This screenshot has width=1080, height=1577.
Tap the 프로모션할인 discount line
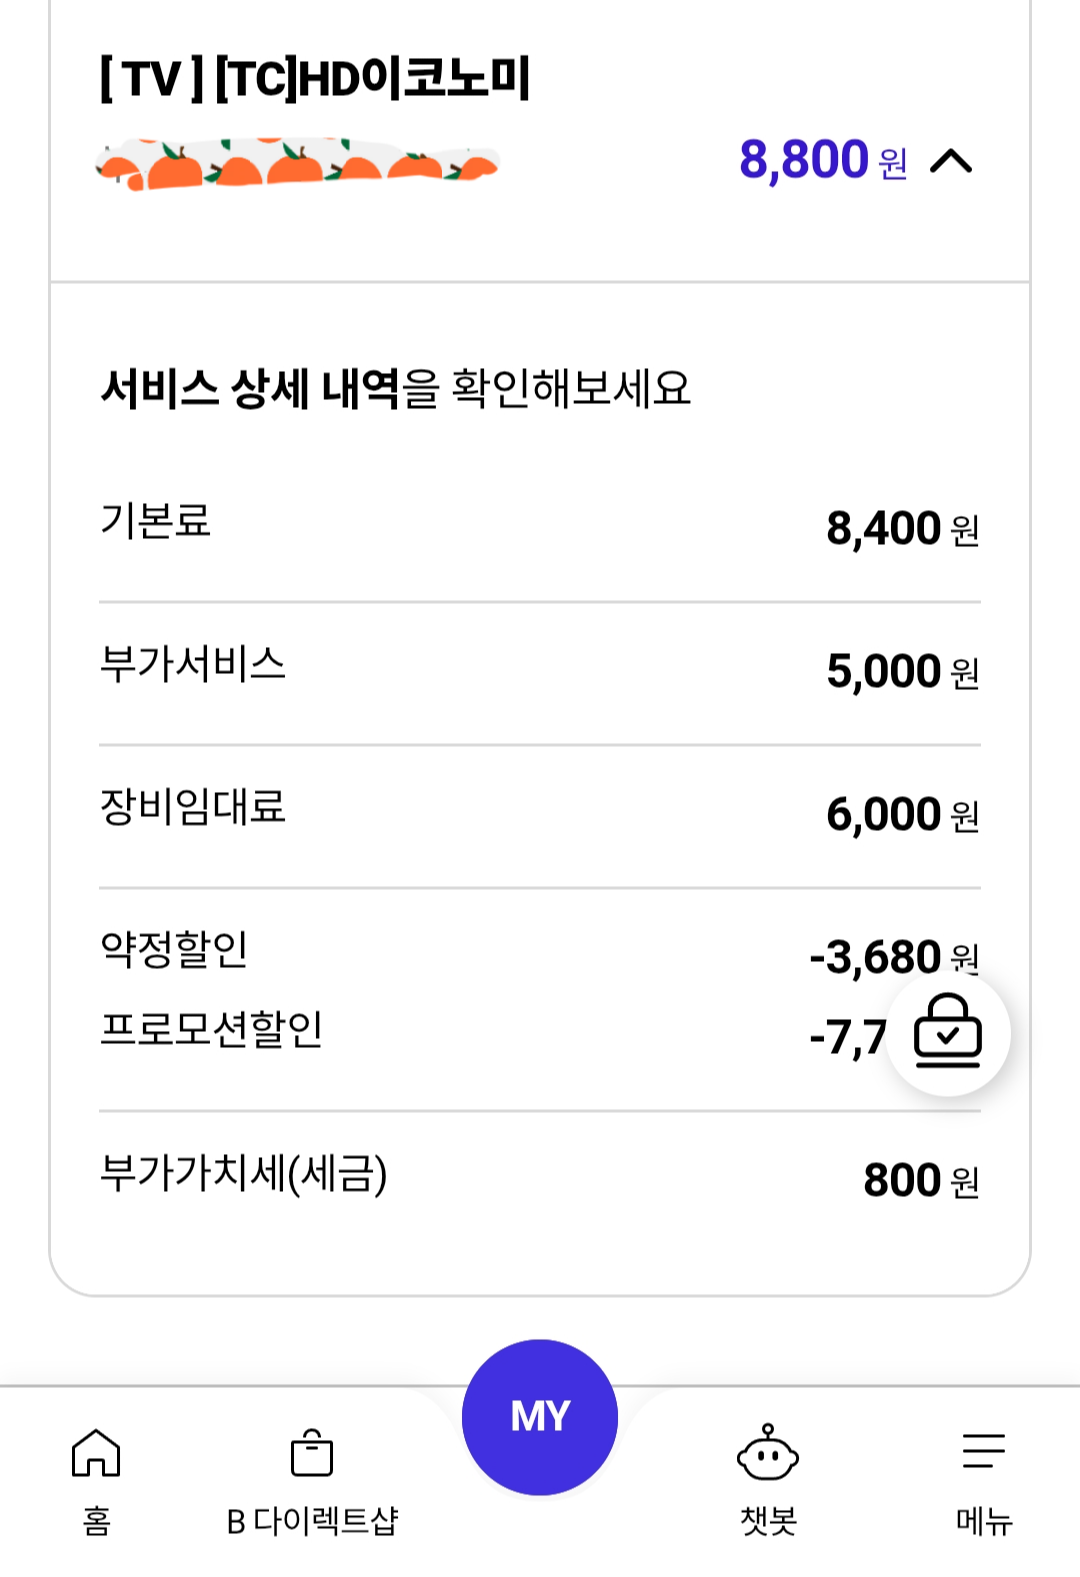click(540, 1033)
